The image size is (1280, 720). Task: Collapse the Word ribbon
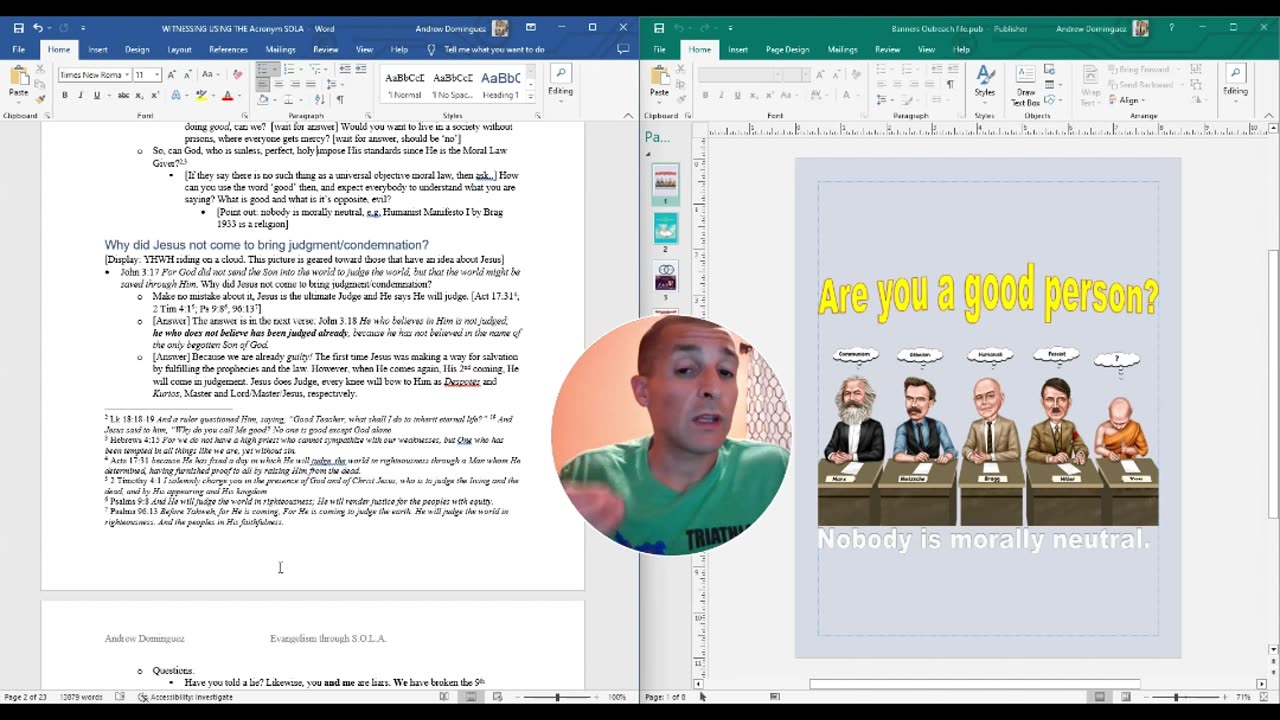click(x=627, y=116)
